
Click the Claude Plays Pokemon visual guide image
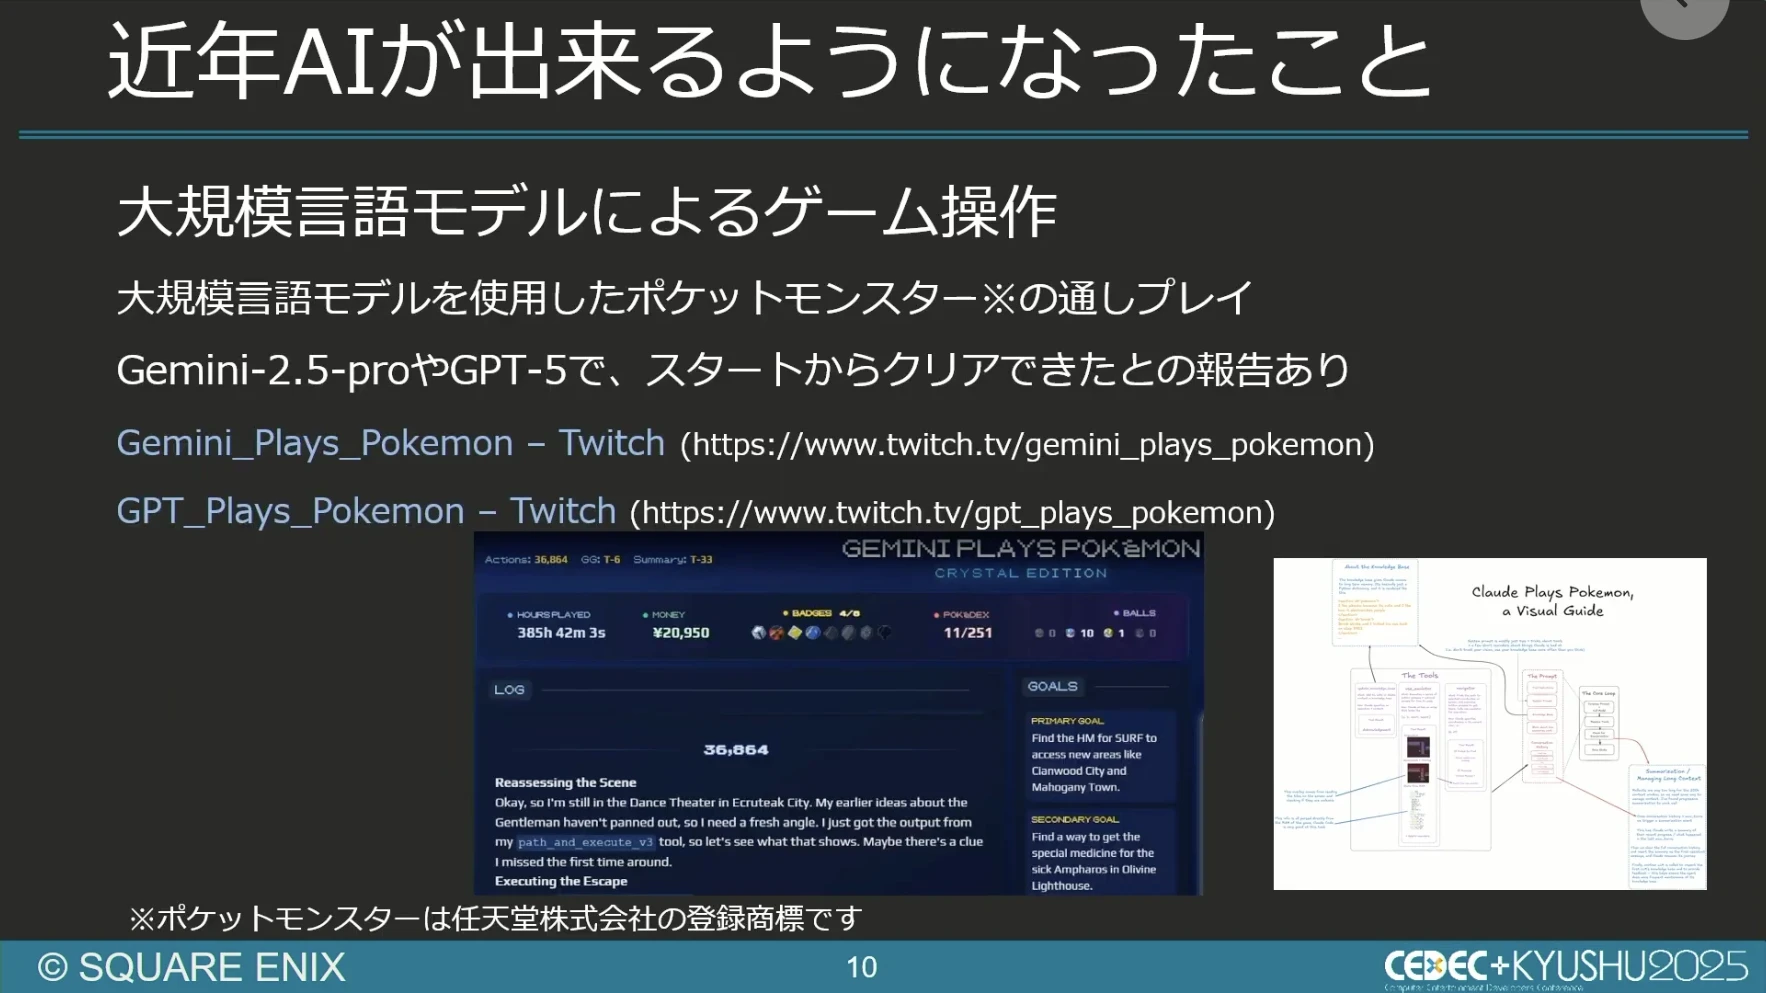point(1489,723)
